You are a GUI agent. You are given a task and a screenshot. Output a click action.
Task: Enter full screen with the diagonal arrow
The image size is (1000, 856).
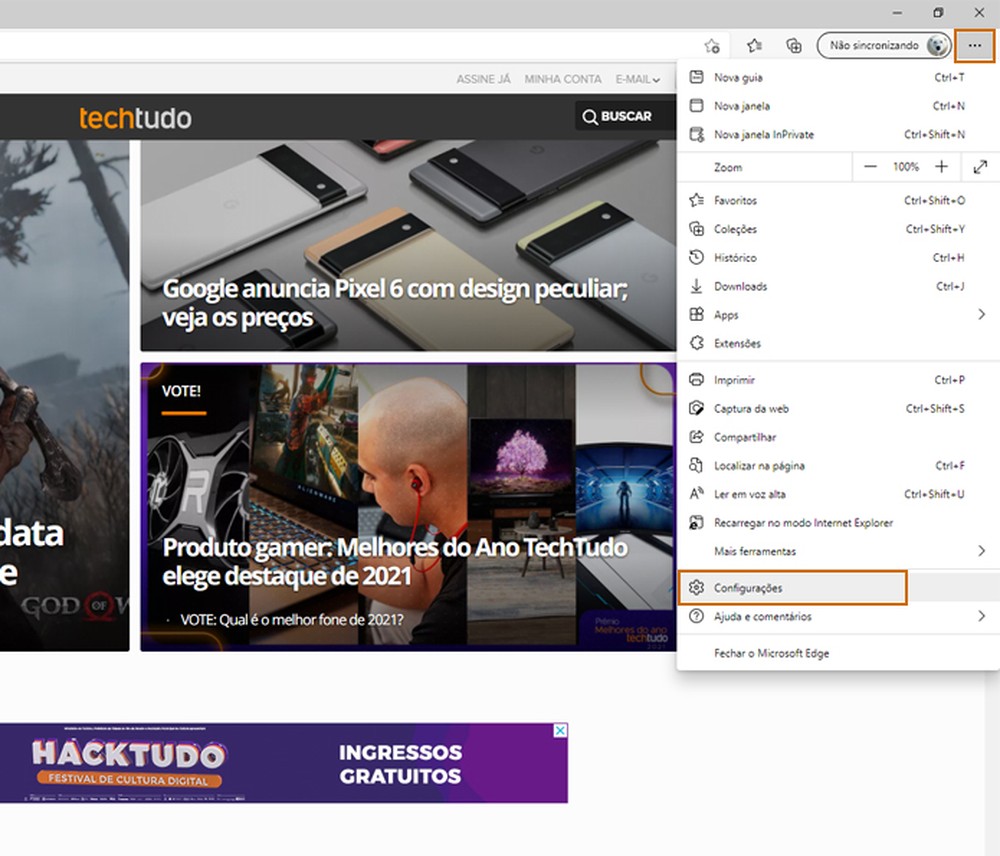coord(982,167)
